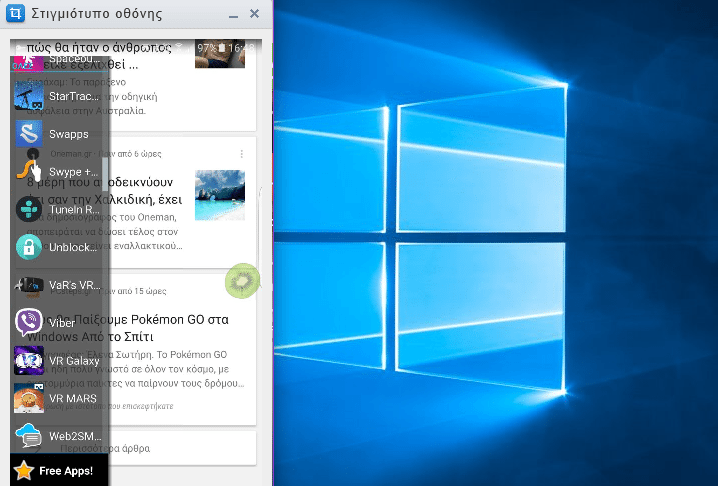Open three-dot menu on Oneman.gr card
Image resolution: width=718 pixels, height=486 pixels.
click(x=241, y=154)
